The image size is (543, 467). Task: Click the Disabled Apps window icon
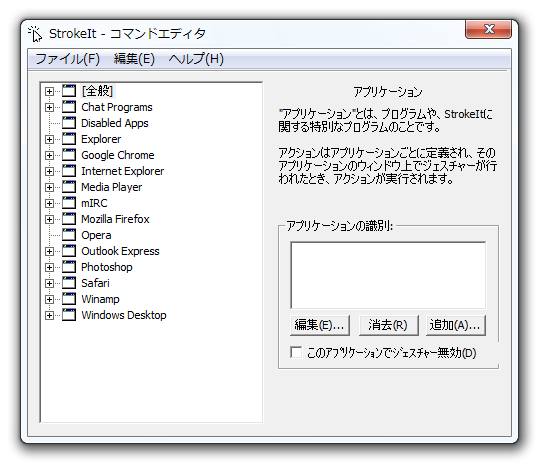tap(69, 123)
